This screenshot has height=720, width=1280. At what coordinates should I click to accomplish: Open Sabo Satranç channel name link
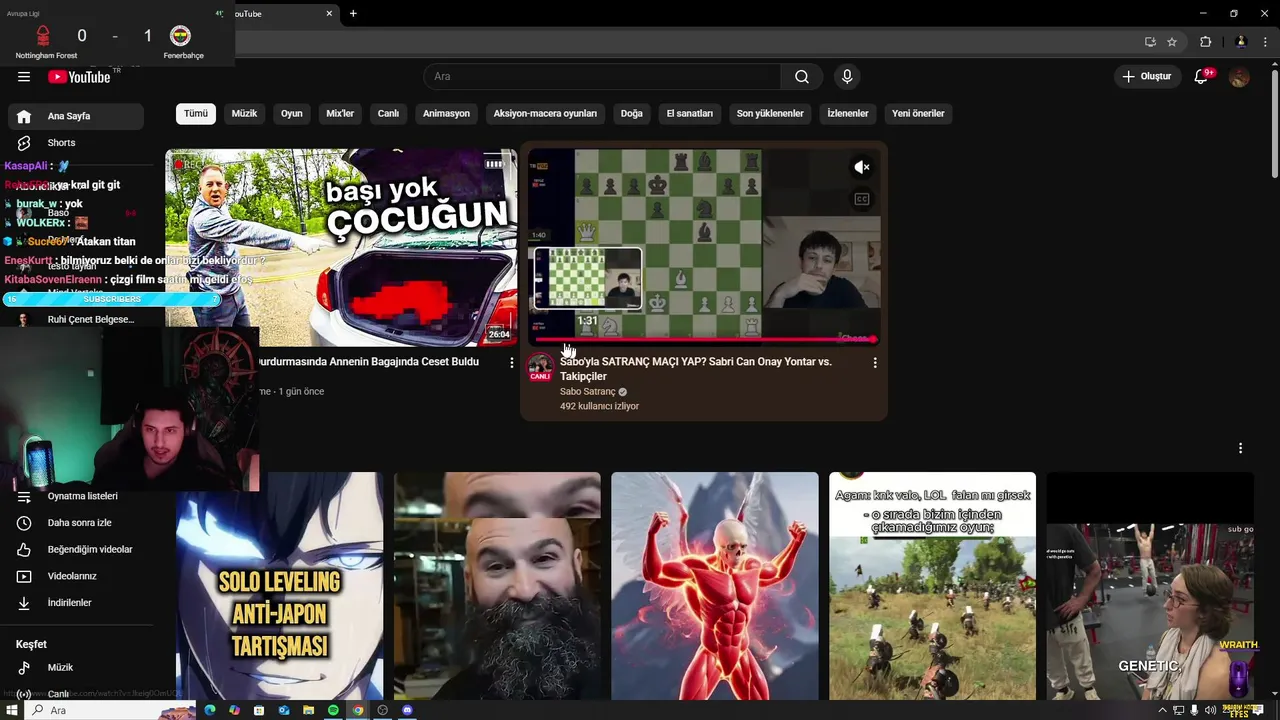click(x=588, y=392)
